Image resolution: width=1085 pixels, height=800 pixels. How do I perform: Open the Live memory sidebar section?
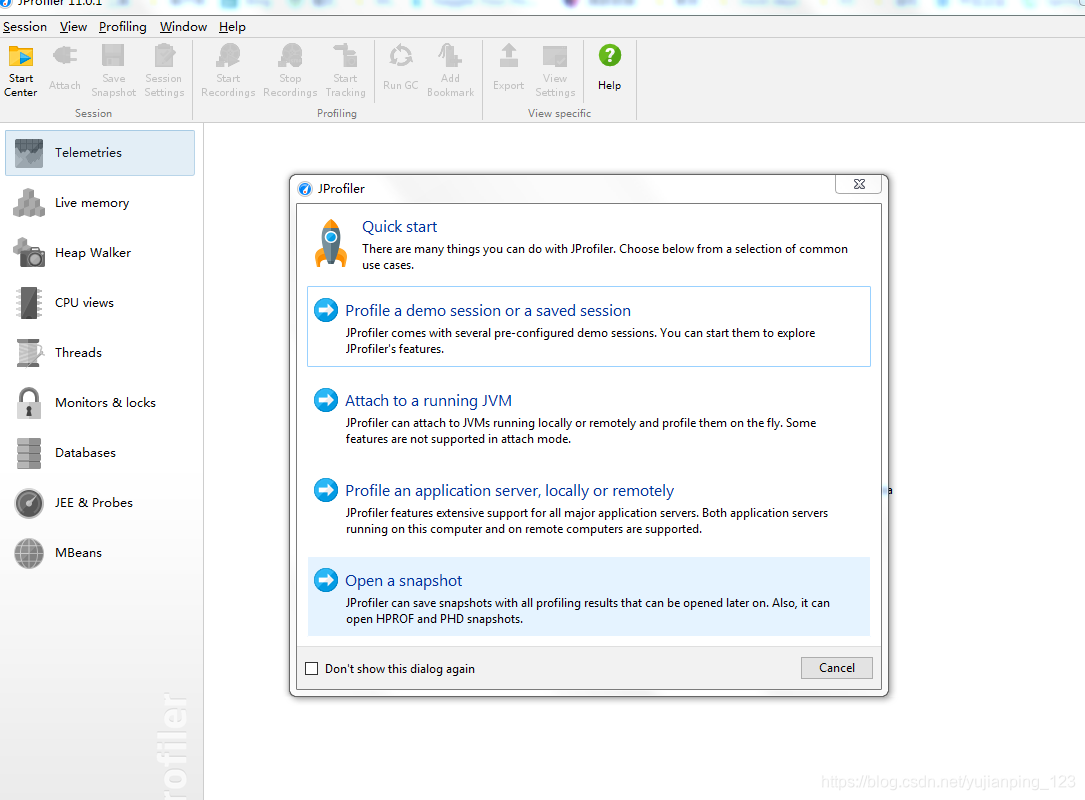pos(100,203)
